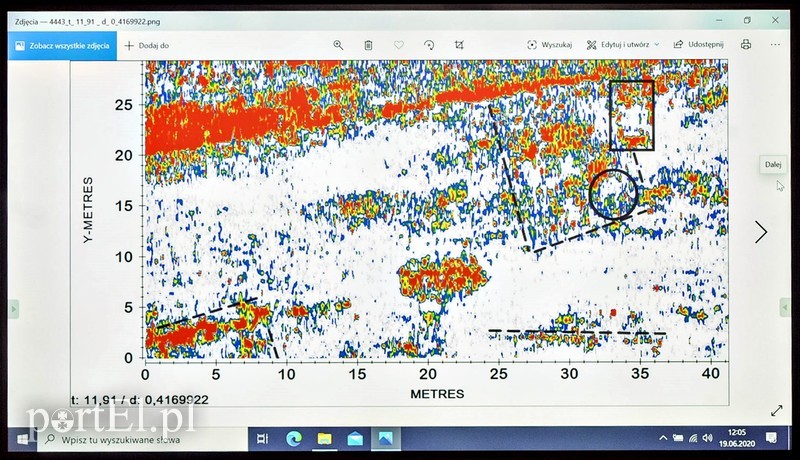Click 'Zobacz wszystkie zdjęcia' button
Image resolution: width=800 pixels, height=460 pixels.
click(x=63, y=45)
